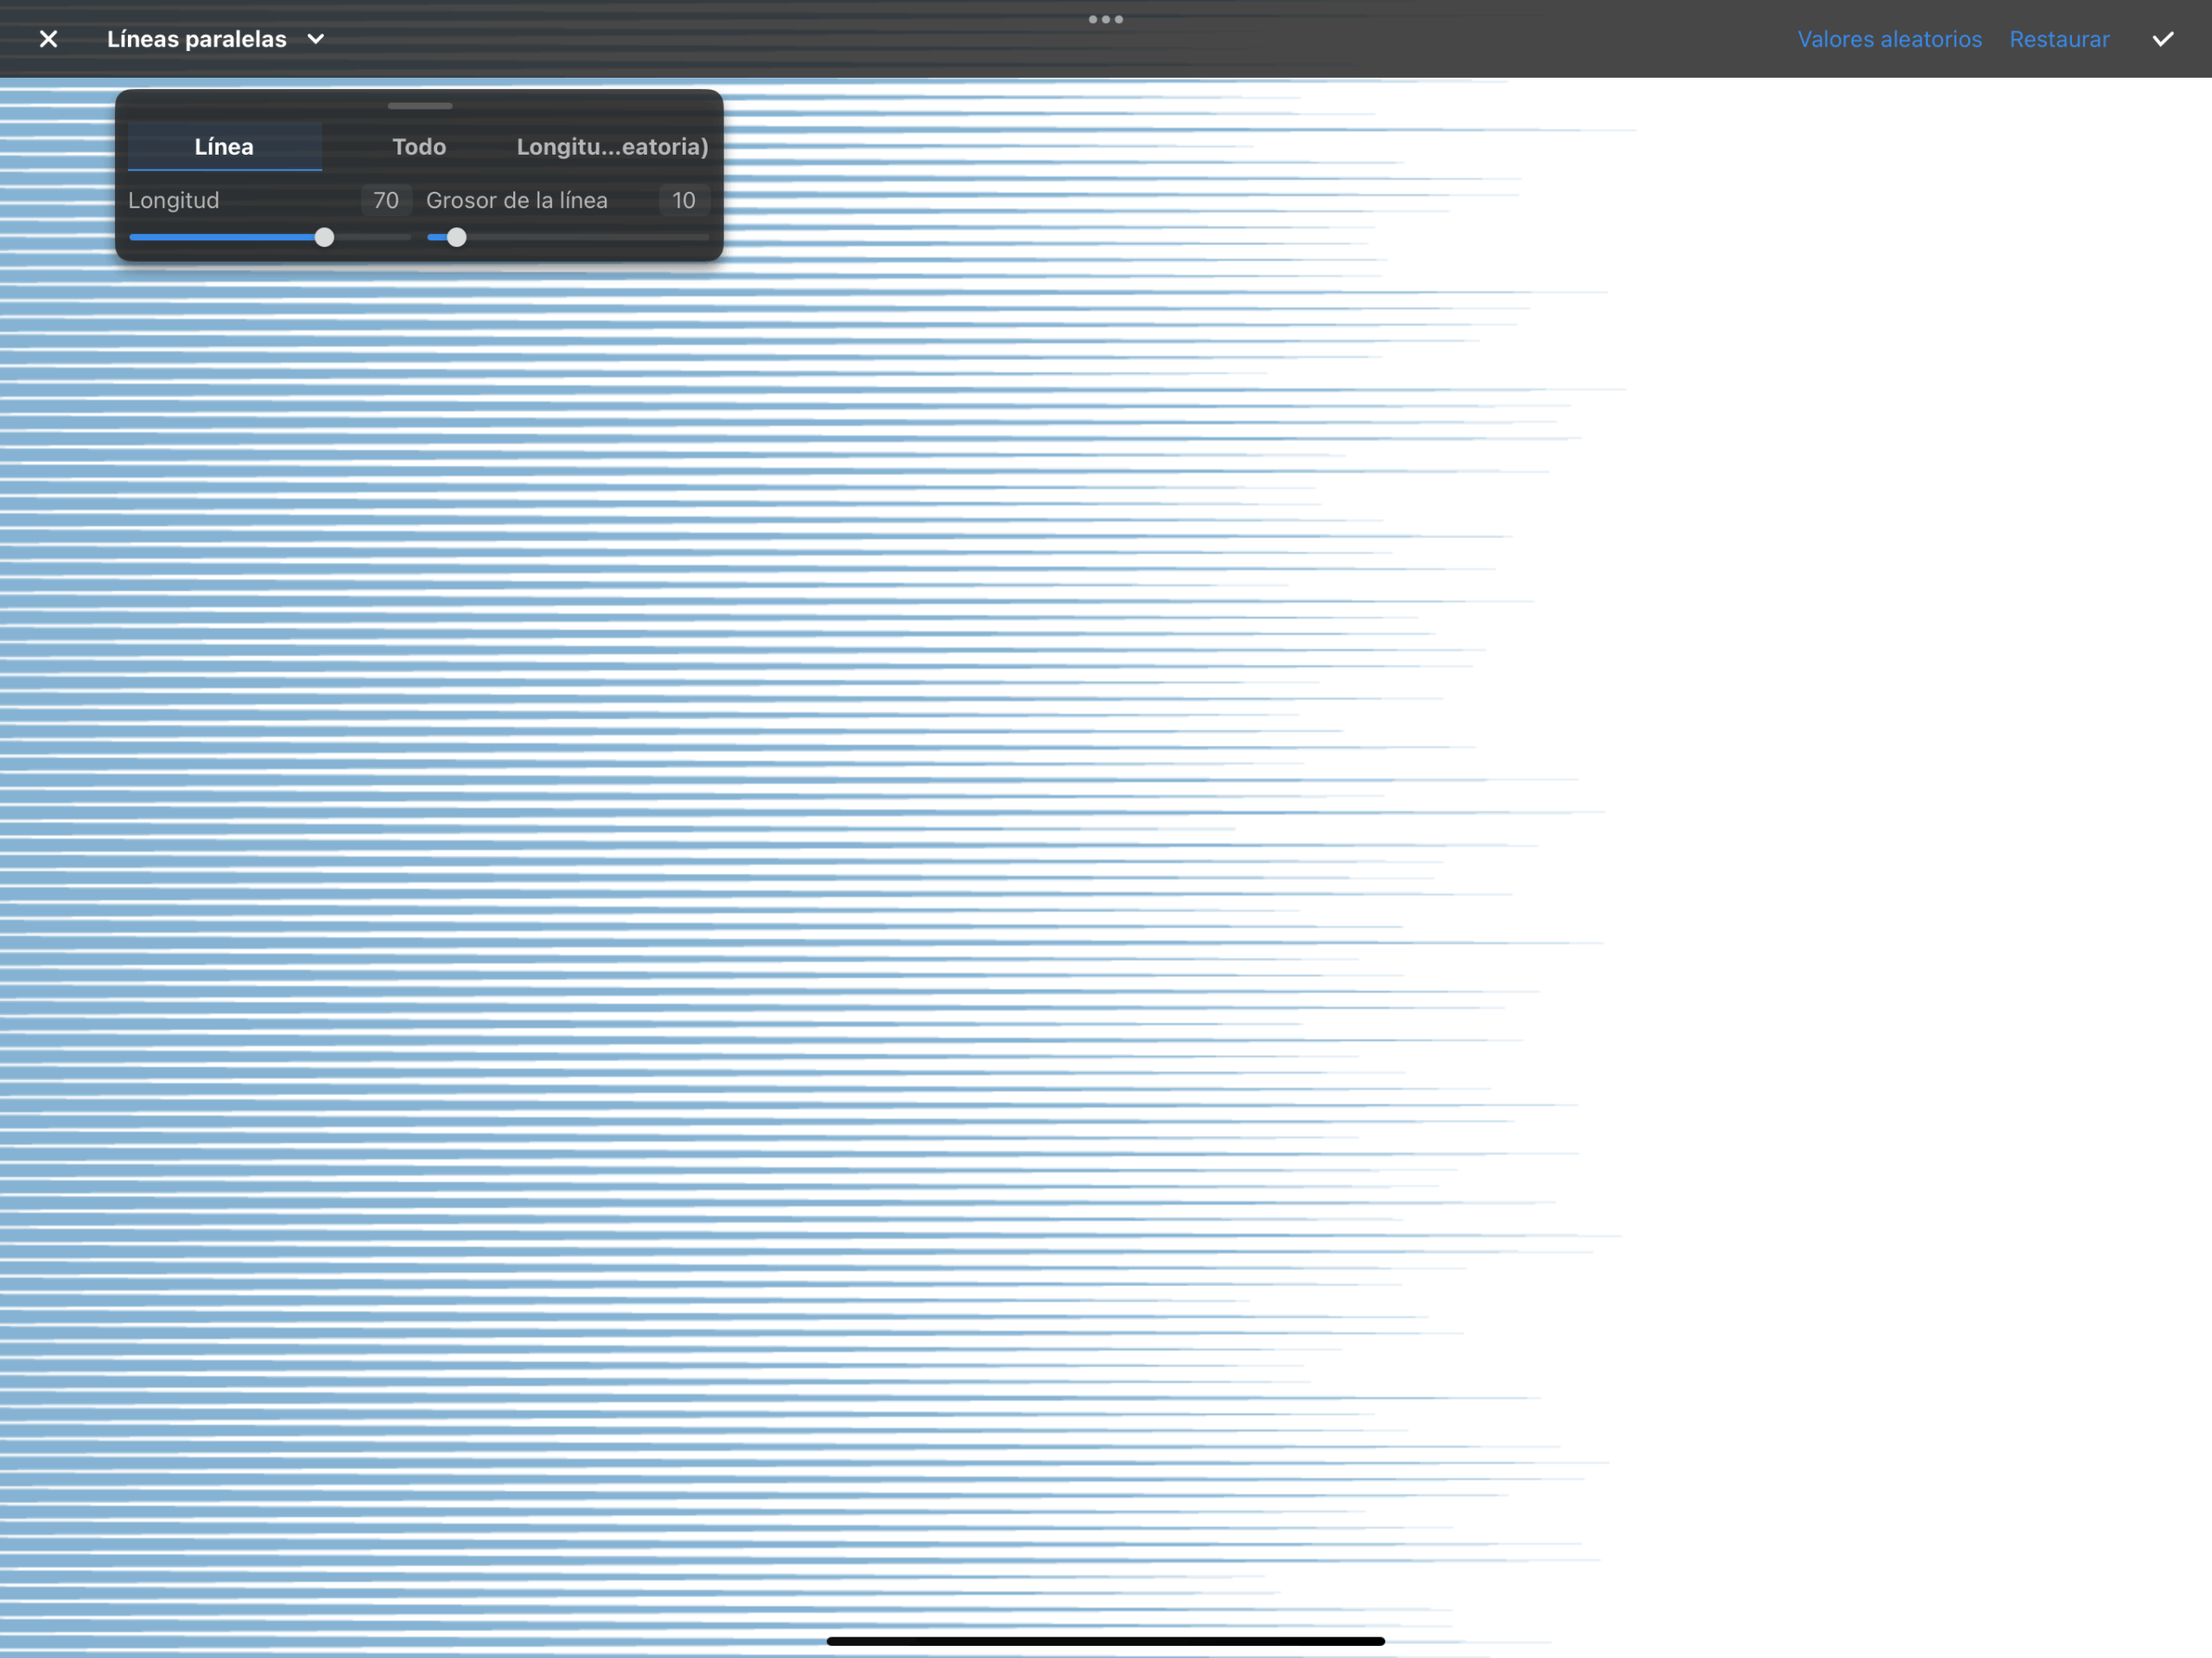Click Valores aleatorios link
Image resolution: width=2212 pixels, height=1658 pixels.
pos(1889,39)
